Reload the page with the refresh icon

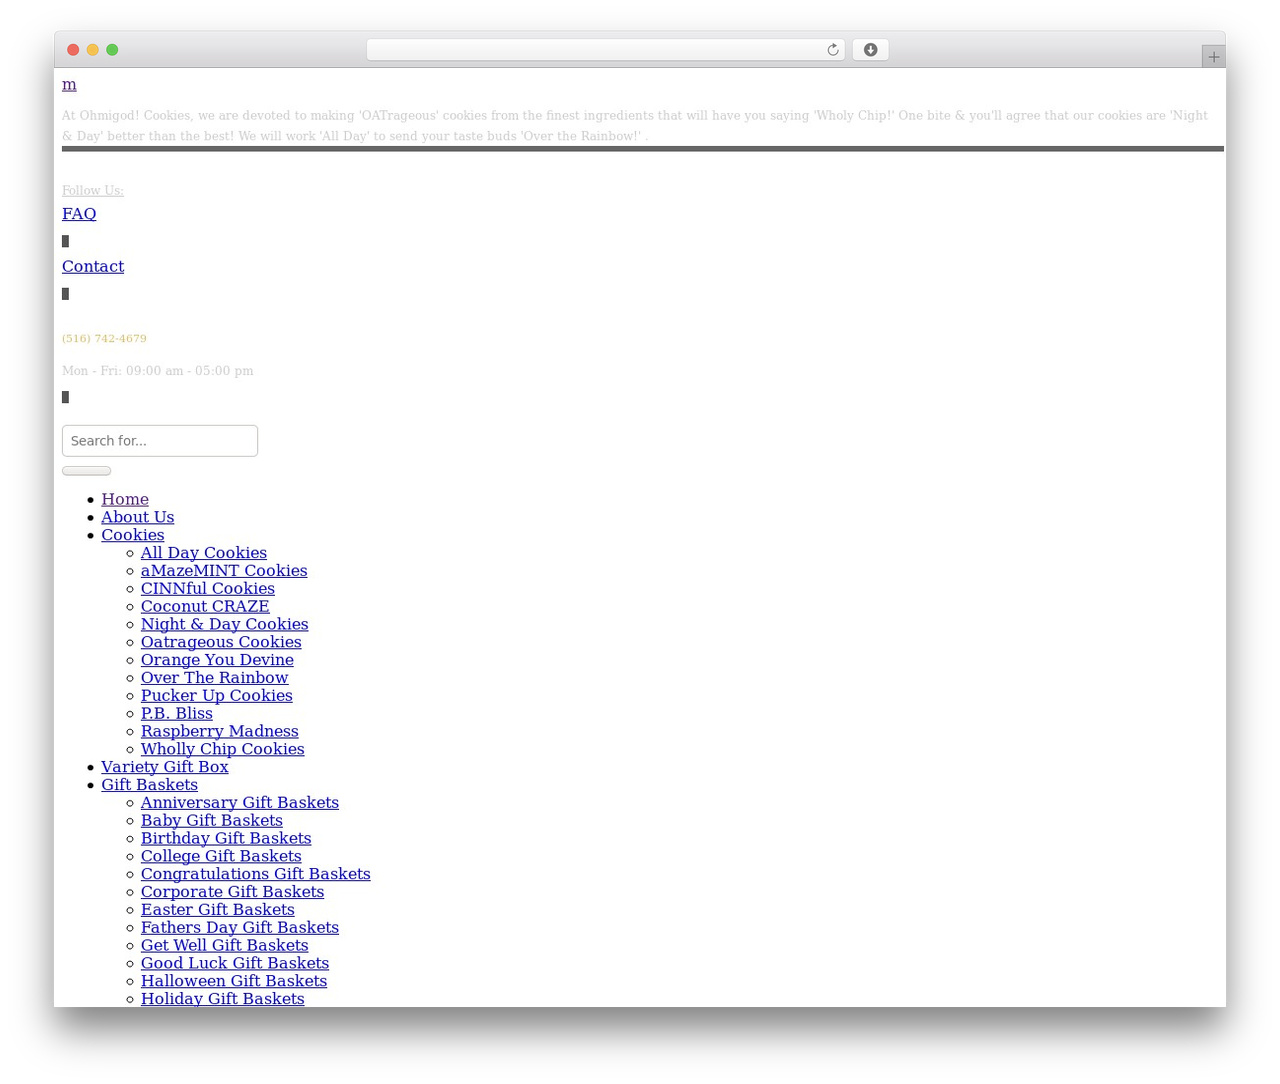tap(832, 50)
